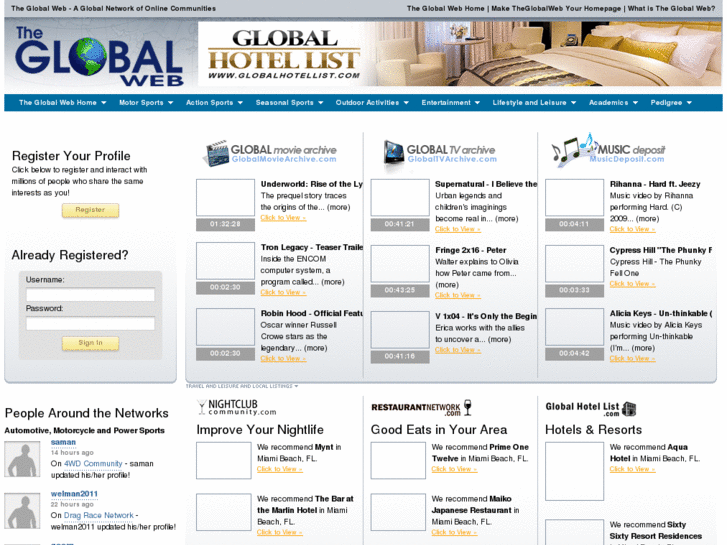Image resolution: width=727 pixels, height=545 pixels.
Task: Open the Academics menu
Action: (x=608, y=103)
